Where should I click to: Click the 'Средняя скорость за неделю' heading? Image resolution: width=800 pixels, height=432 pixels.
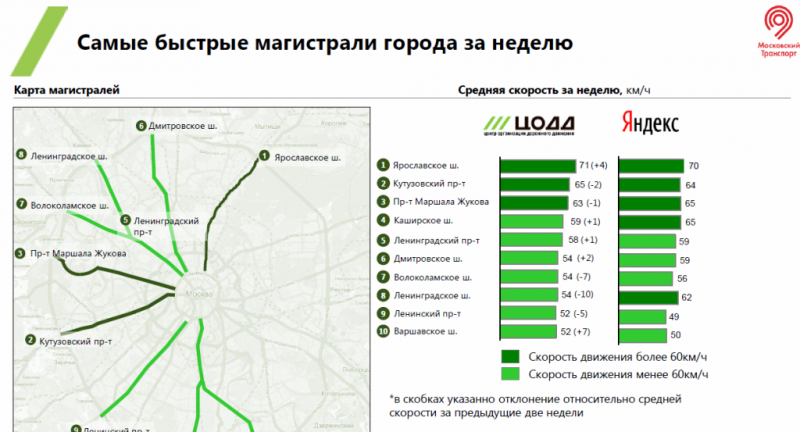pyautogui.click(x=540, y=90)
